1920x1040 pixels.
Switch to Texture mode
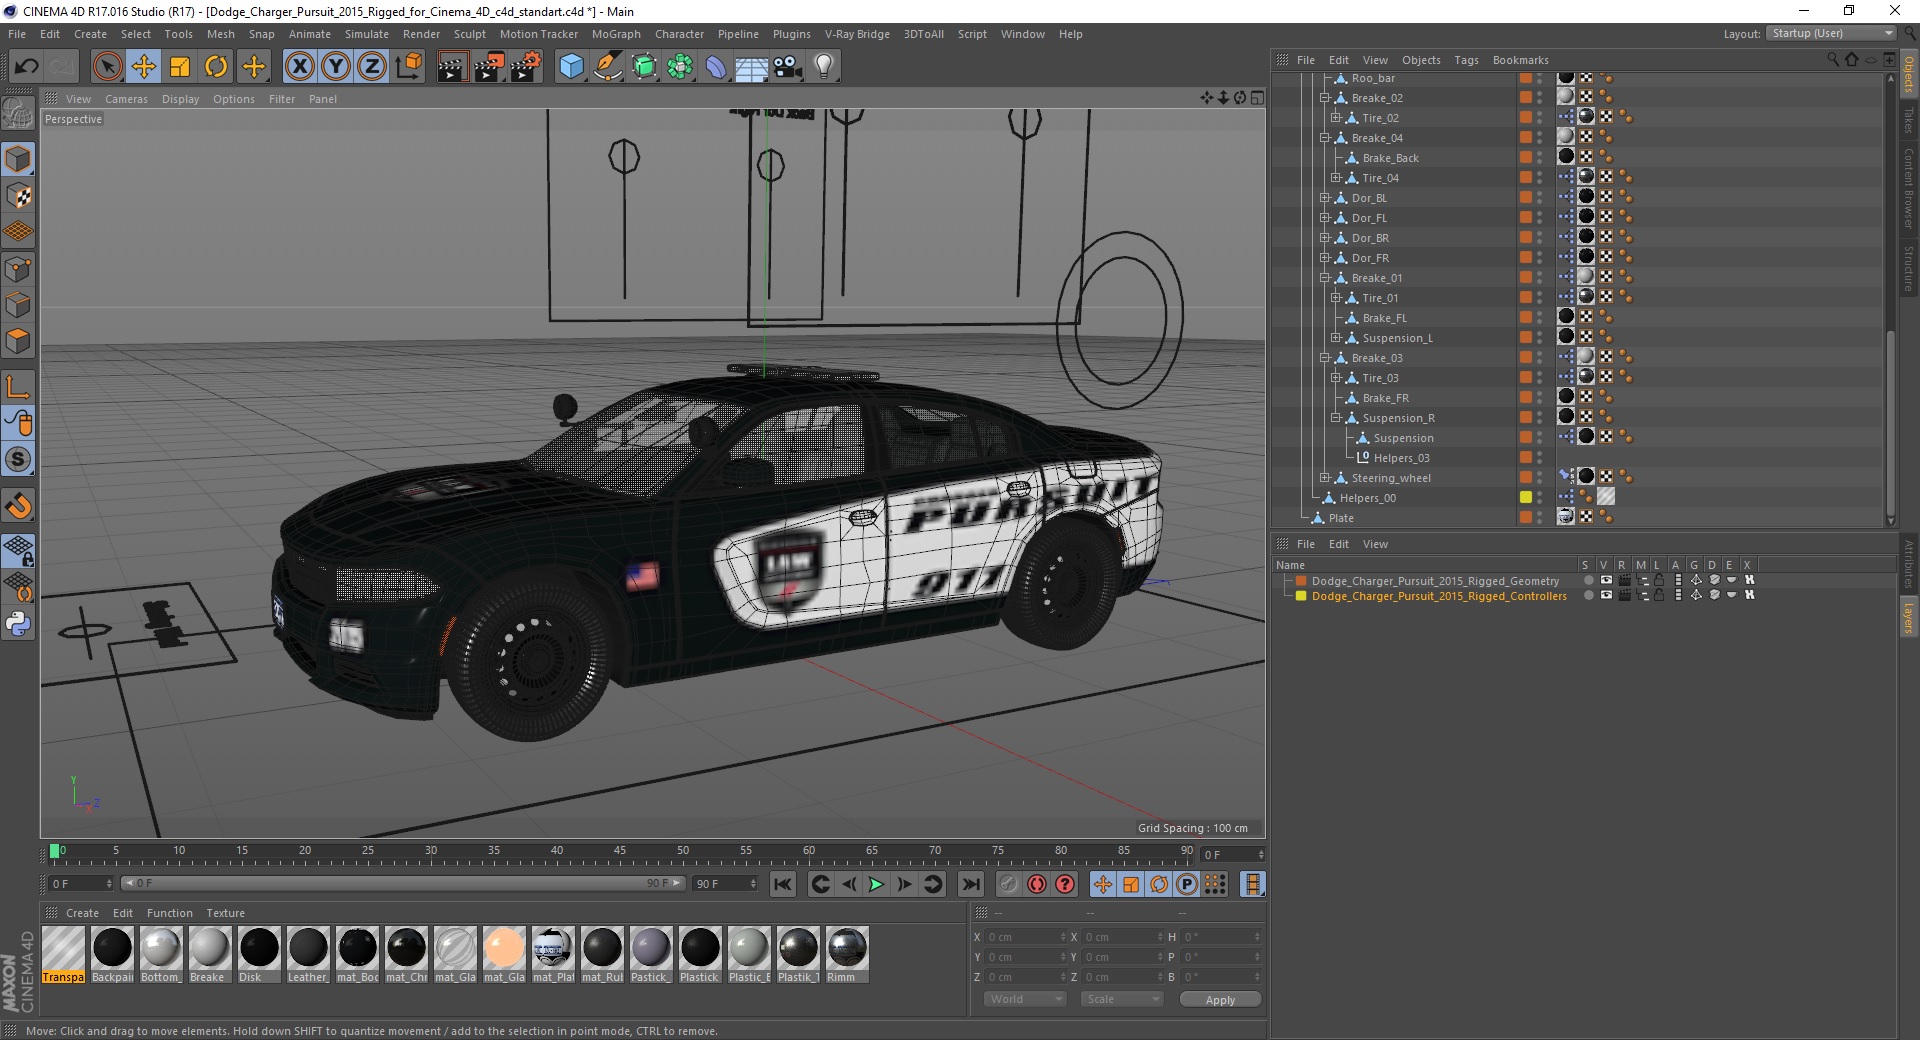pyautogui.click(x=18, y=196)
